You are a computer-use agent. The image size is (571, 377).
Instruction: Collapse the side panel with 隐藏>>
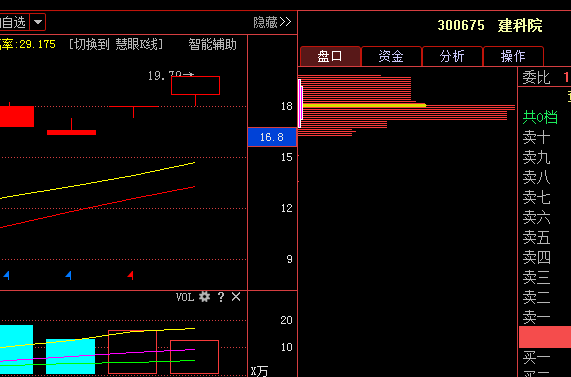272,23
